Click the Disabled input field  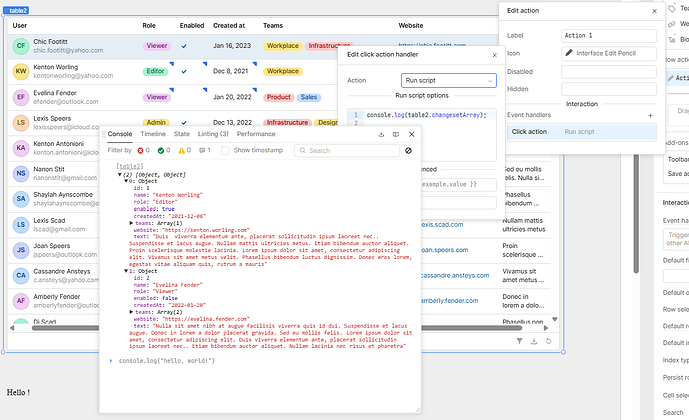point(609,72)
